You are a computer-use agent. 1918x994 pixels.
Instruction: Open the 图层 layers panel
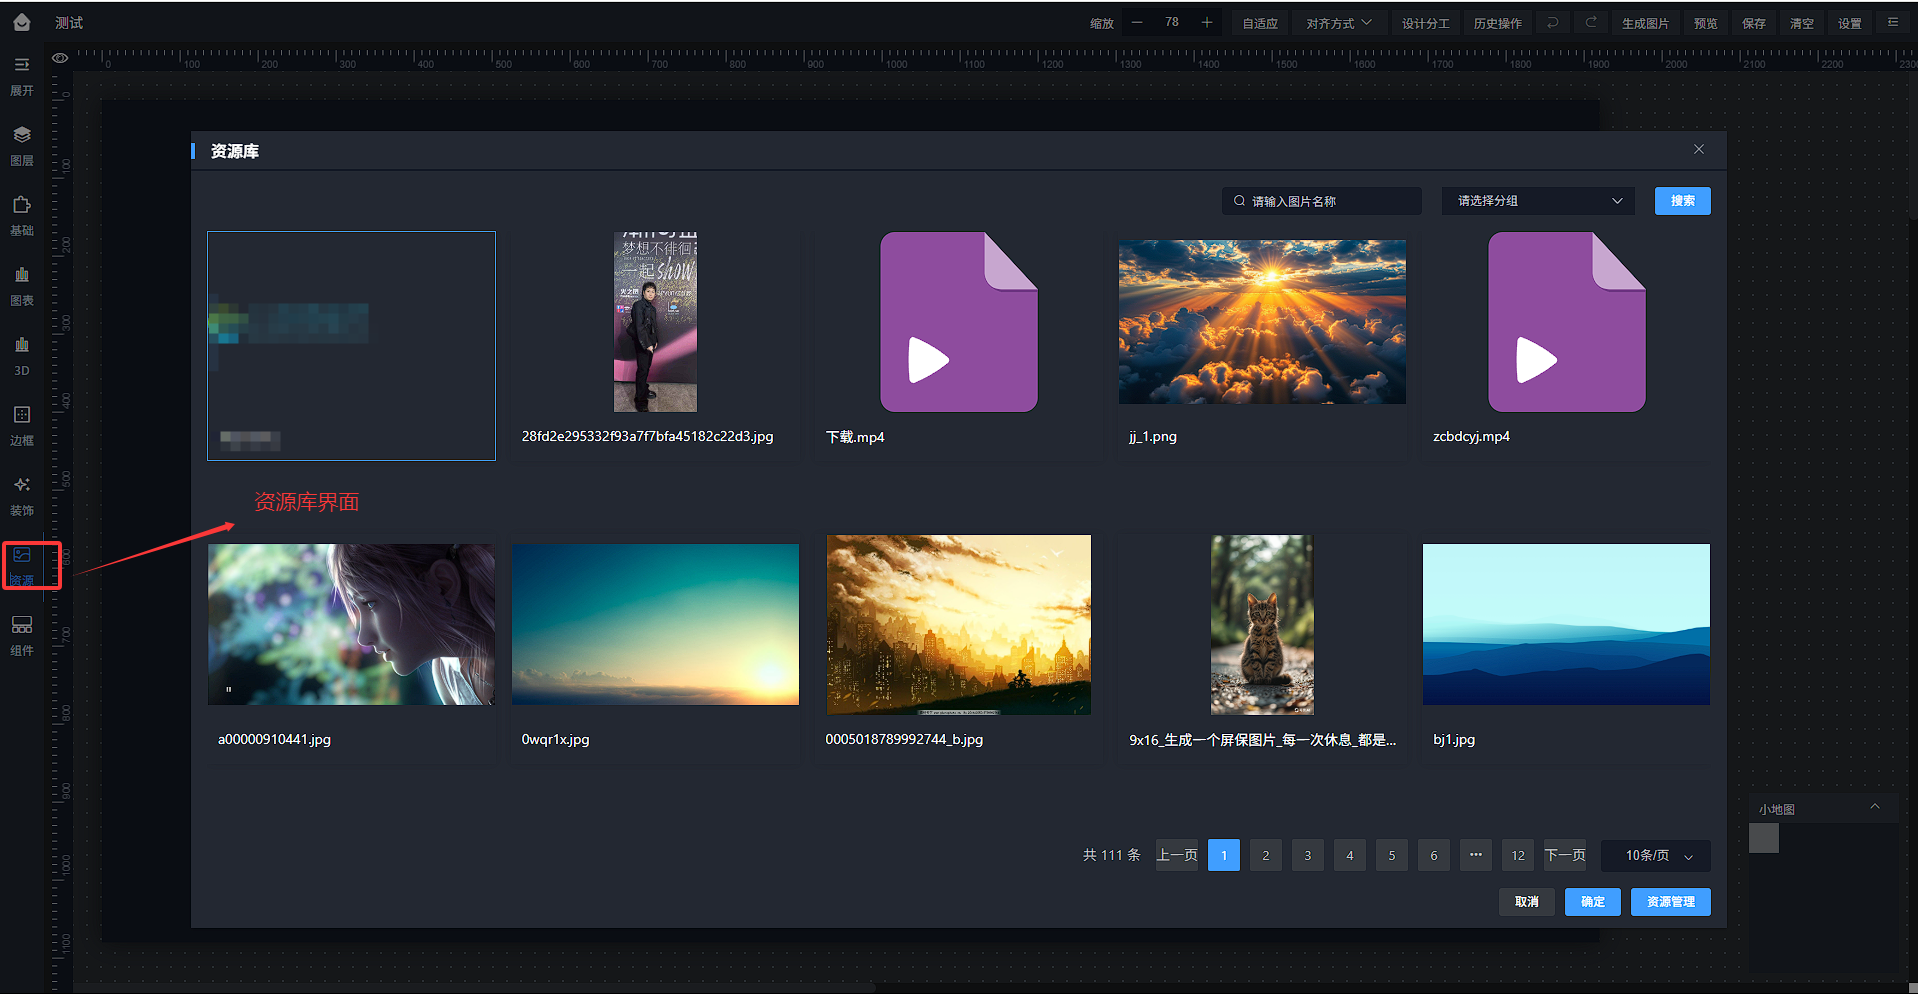point(22,145)
